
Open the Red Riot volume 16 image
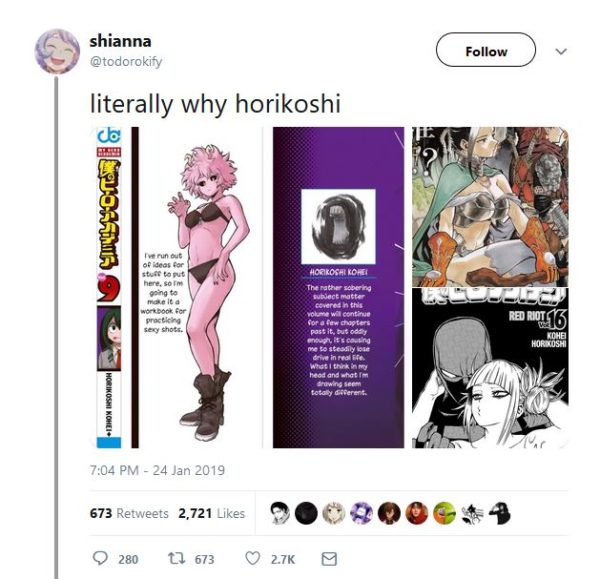click(x=490, y=368)
